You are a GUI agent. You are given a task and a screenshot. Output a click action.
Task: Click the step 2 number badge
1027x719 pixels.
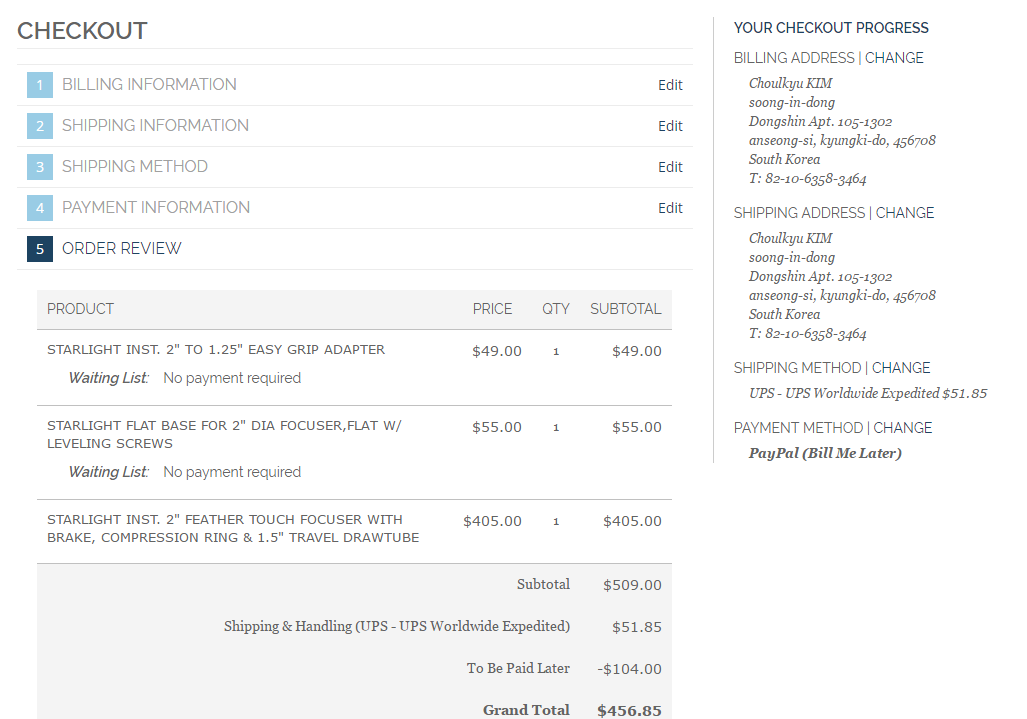[40, 126]
